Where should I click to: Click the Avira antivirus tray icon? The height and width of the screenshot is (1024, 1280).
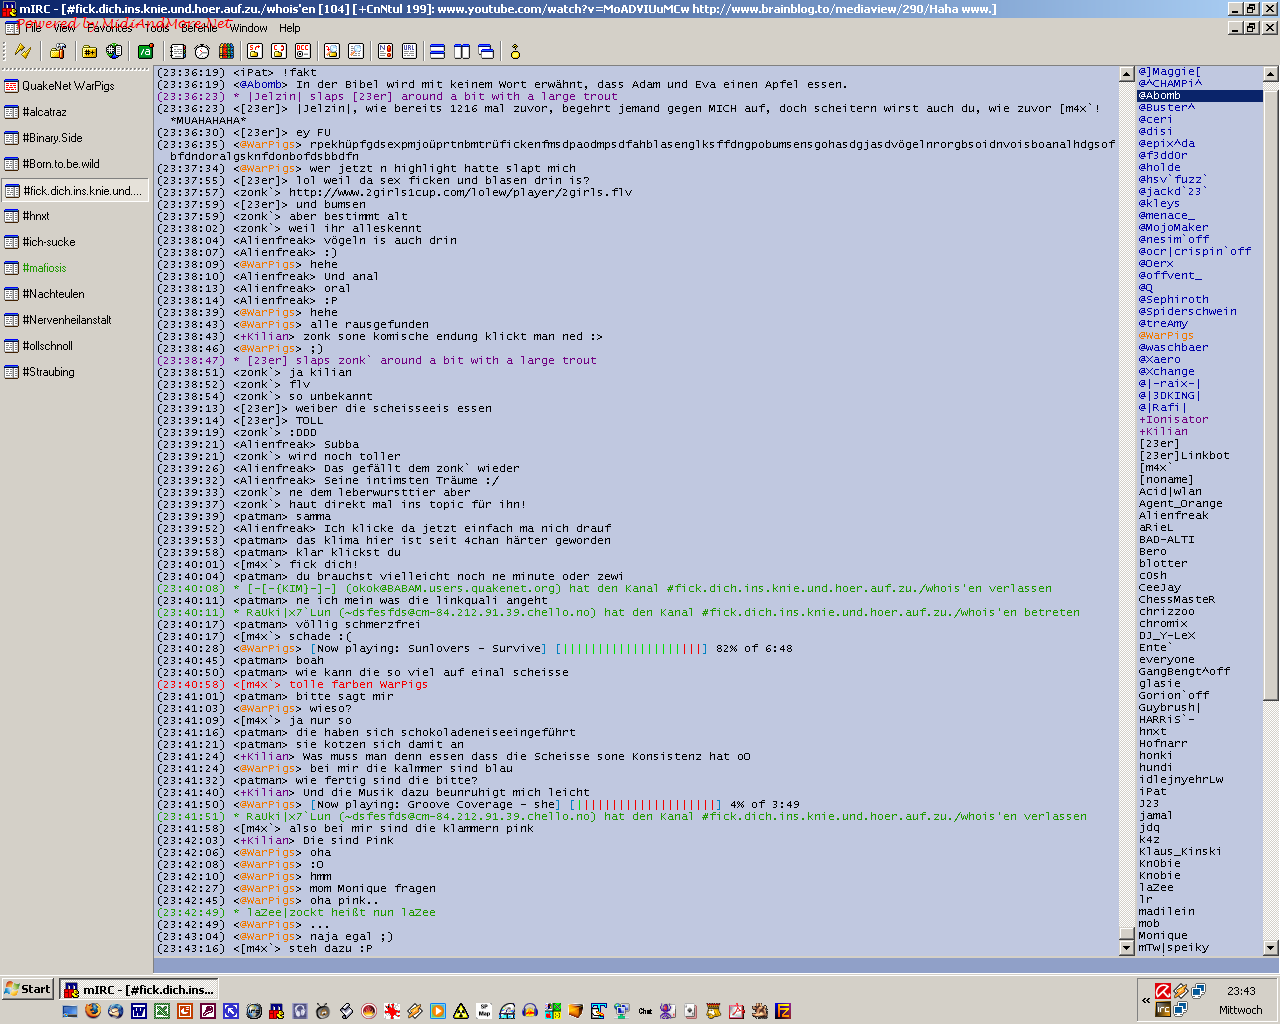1163,991
